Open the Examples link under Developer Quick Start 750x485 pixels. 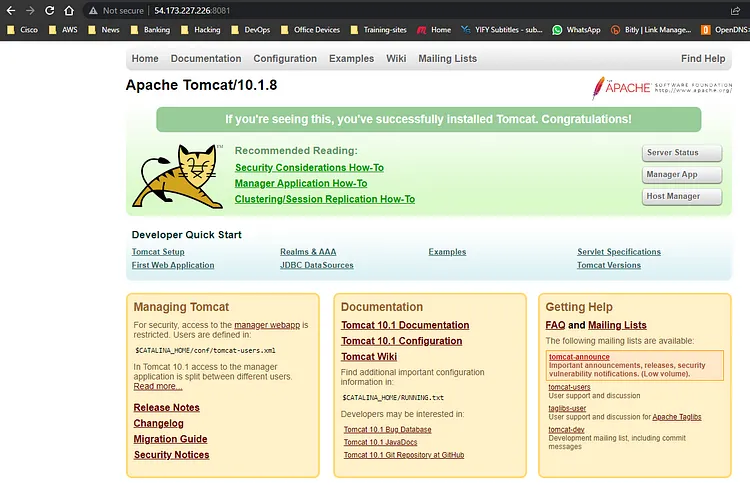[447, 252]
